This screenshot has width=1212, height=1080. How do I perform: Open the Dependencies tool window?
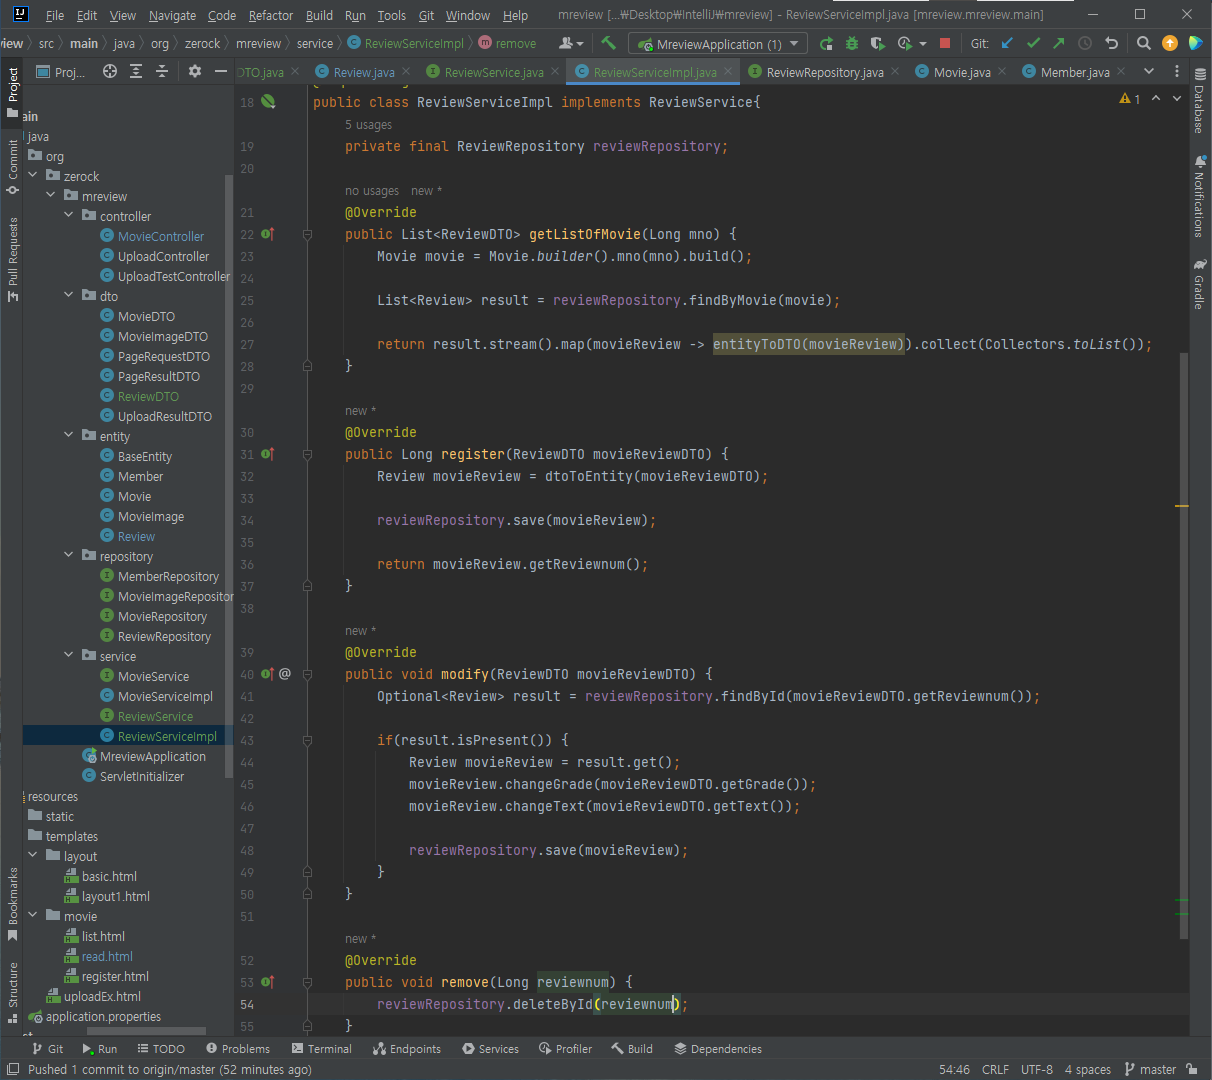coord(718,1049)
